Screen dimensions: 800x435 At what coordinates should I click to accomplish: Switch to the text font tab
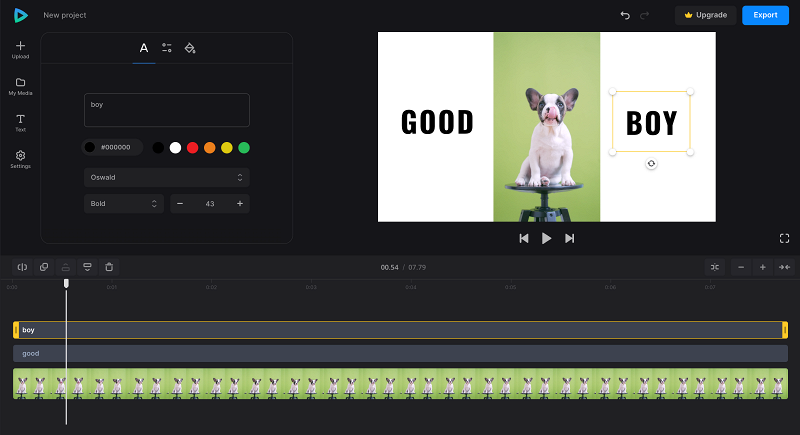[144, 48]
